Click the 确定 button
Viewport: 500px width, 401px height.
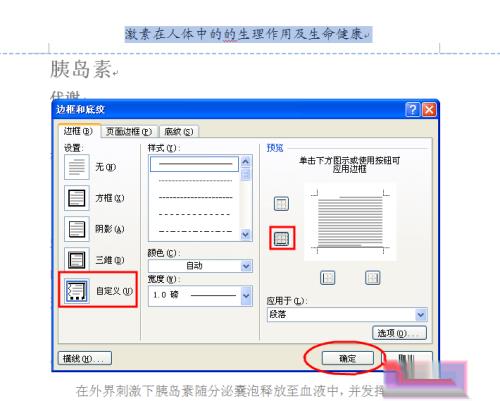[x=347, y=358]
